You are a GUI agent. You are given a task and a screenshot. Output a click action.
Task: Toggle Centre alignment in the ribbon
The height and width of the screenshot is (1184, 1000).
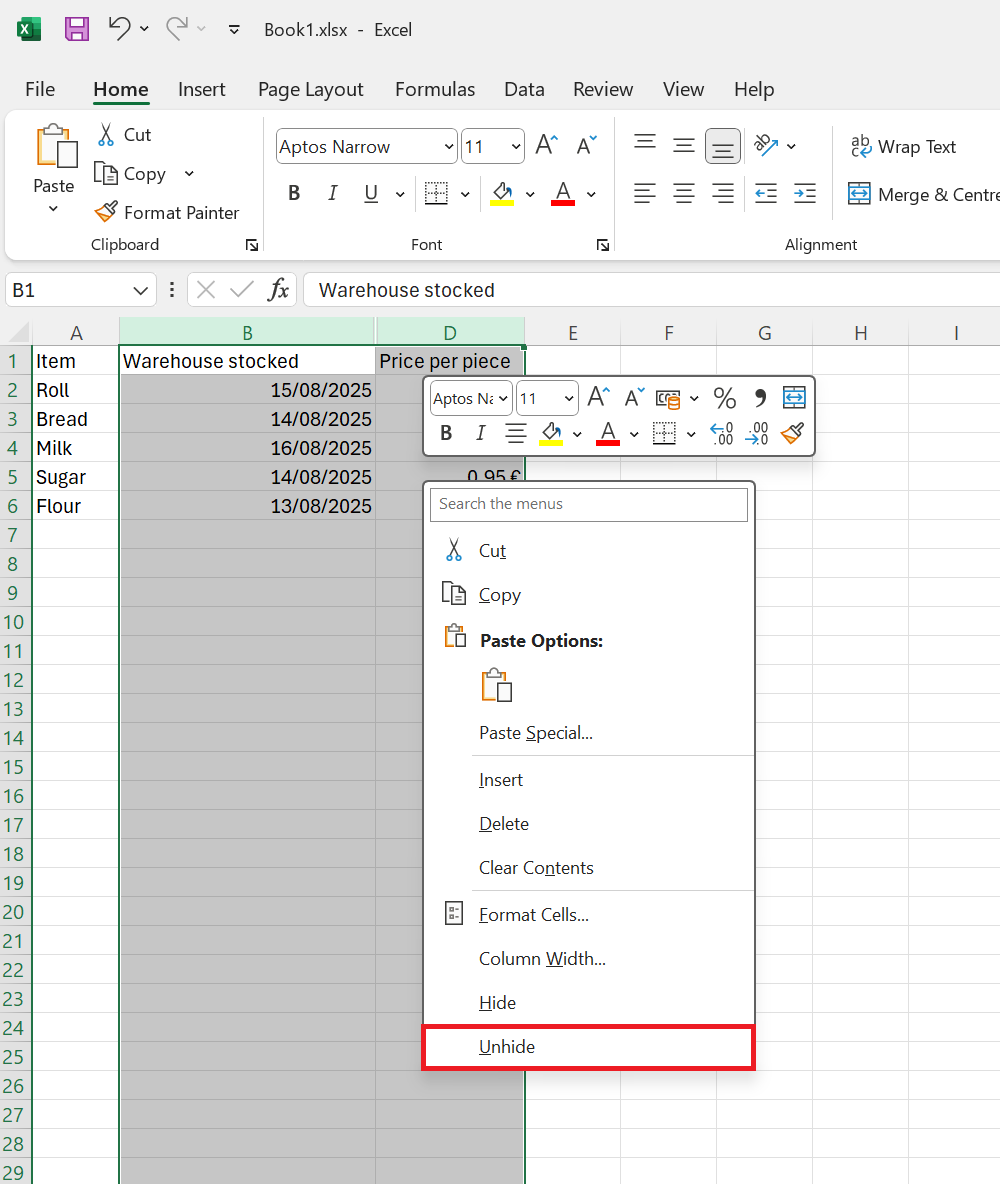684,193
